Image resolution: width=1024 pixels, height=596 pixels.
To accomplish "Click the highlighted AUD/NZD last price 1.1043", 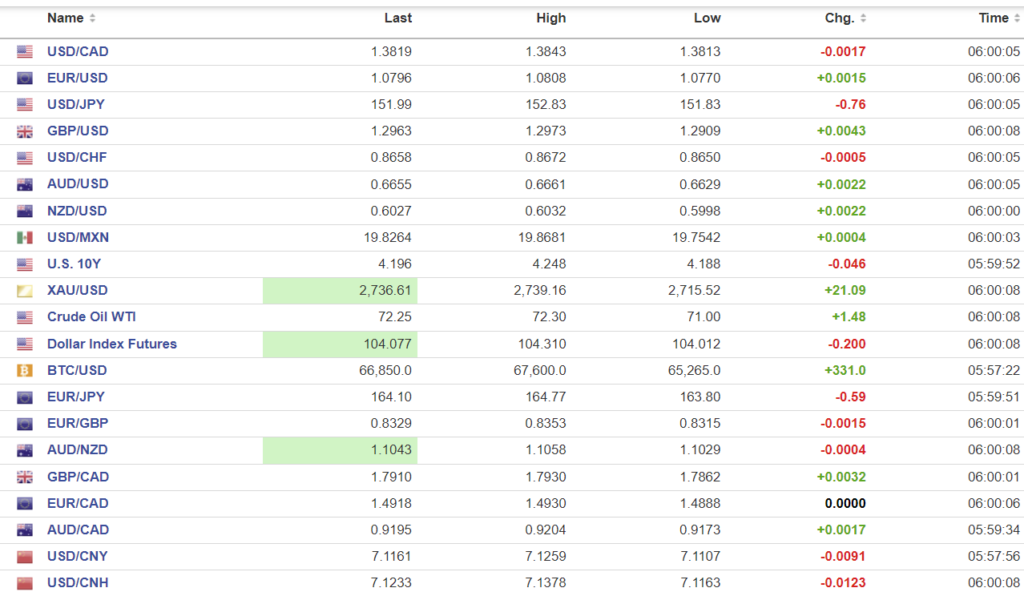I will click(340, 450).
